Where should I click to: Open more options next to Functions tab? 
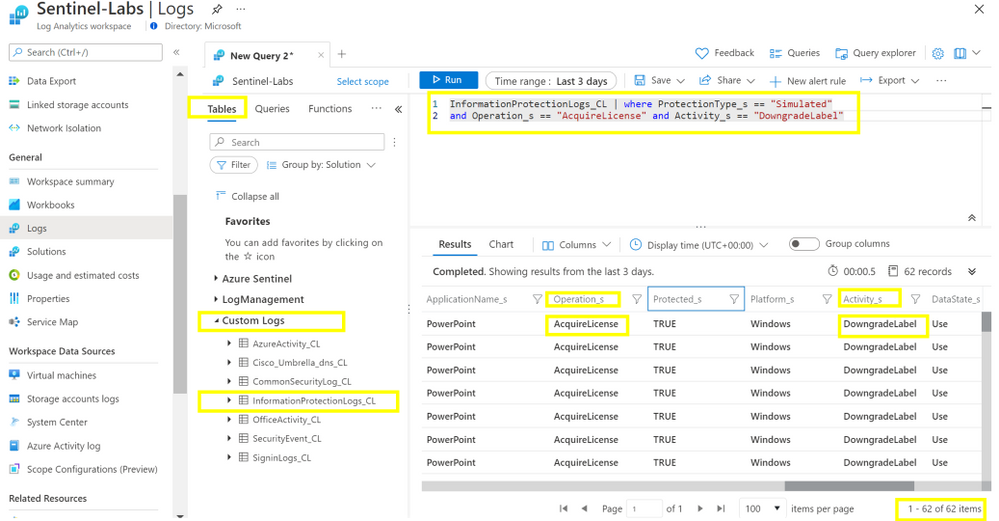tap(377, 108)
